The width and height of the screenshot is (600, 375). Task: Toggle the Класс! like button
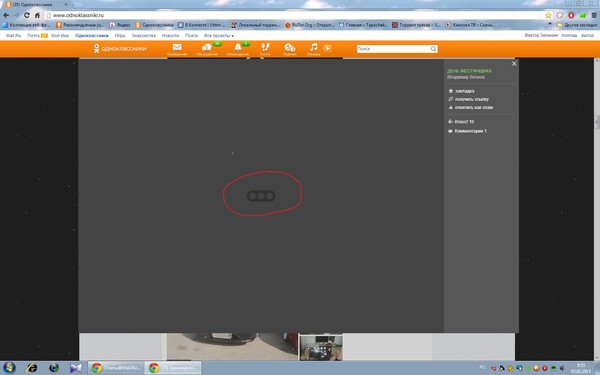[461, 122]
